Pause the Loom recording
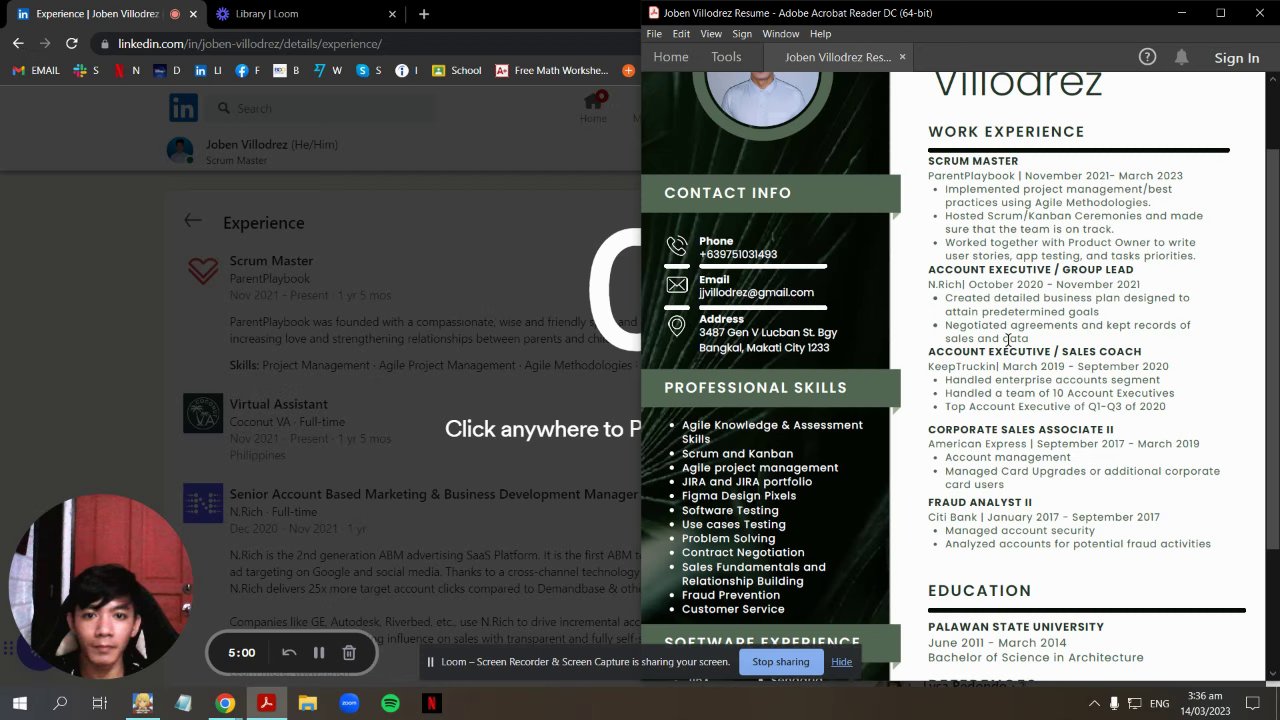 point(319,653)
